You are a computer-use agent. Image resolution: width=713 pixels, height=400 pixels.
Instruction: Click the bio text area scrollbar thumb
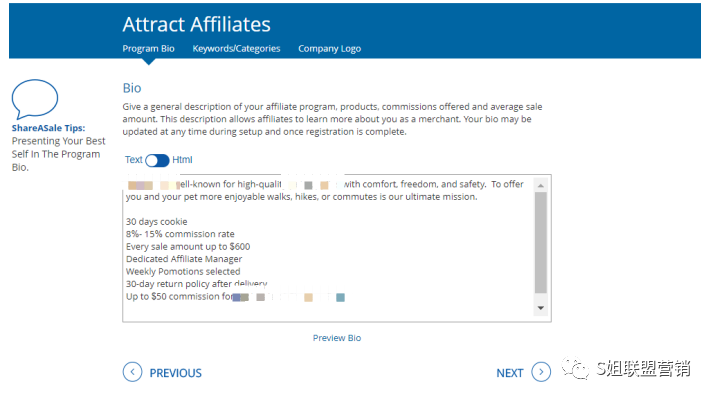pyautogui.click(x=541, y=240)
